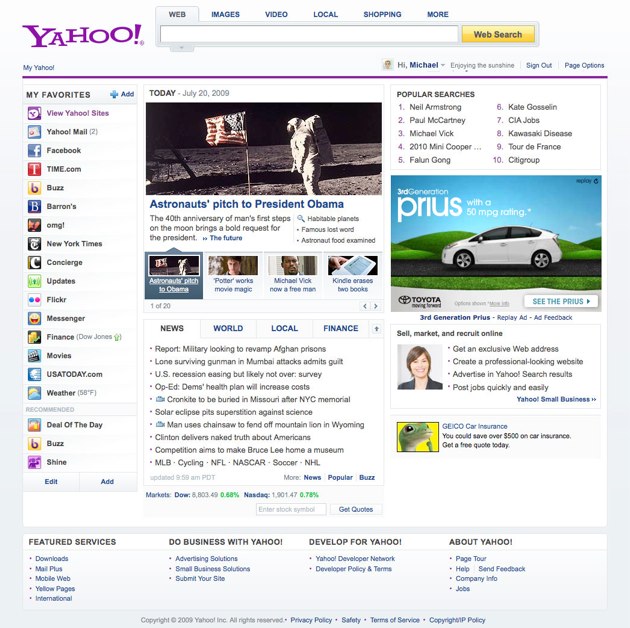This screenshot has width=630, height=628.
Task: Click into the web search field
Action: coord(309,34)
